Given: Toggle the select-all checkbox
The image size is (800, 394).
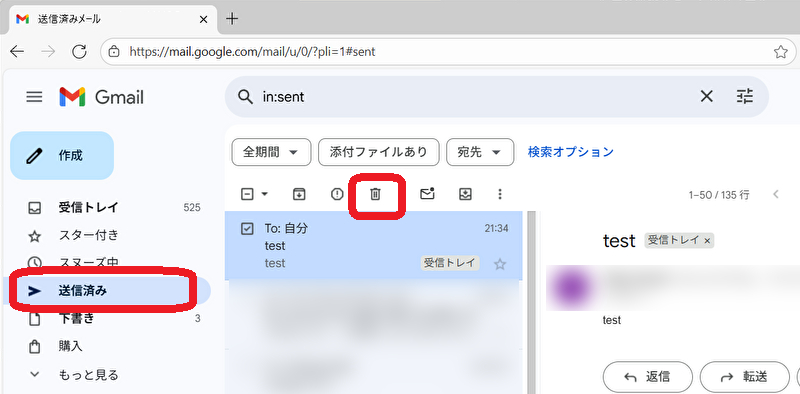Looking at the screenshot, I should pyautogui.click(x=247, y=194).
